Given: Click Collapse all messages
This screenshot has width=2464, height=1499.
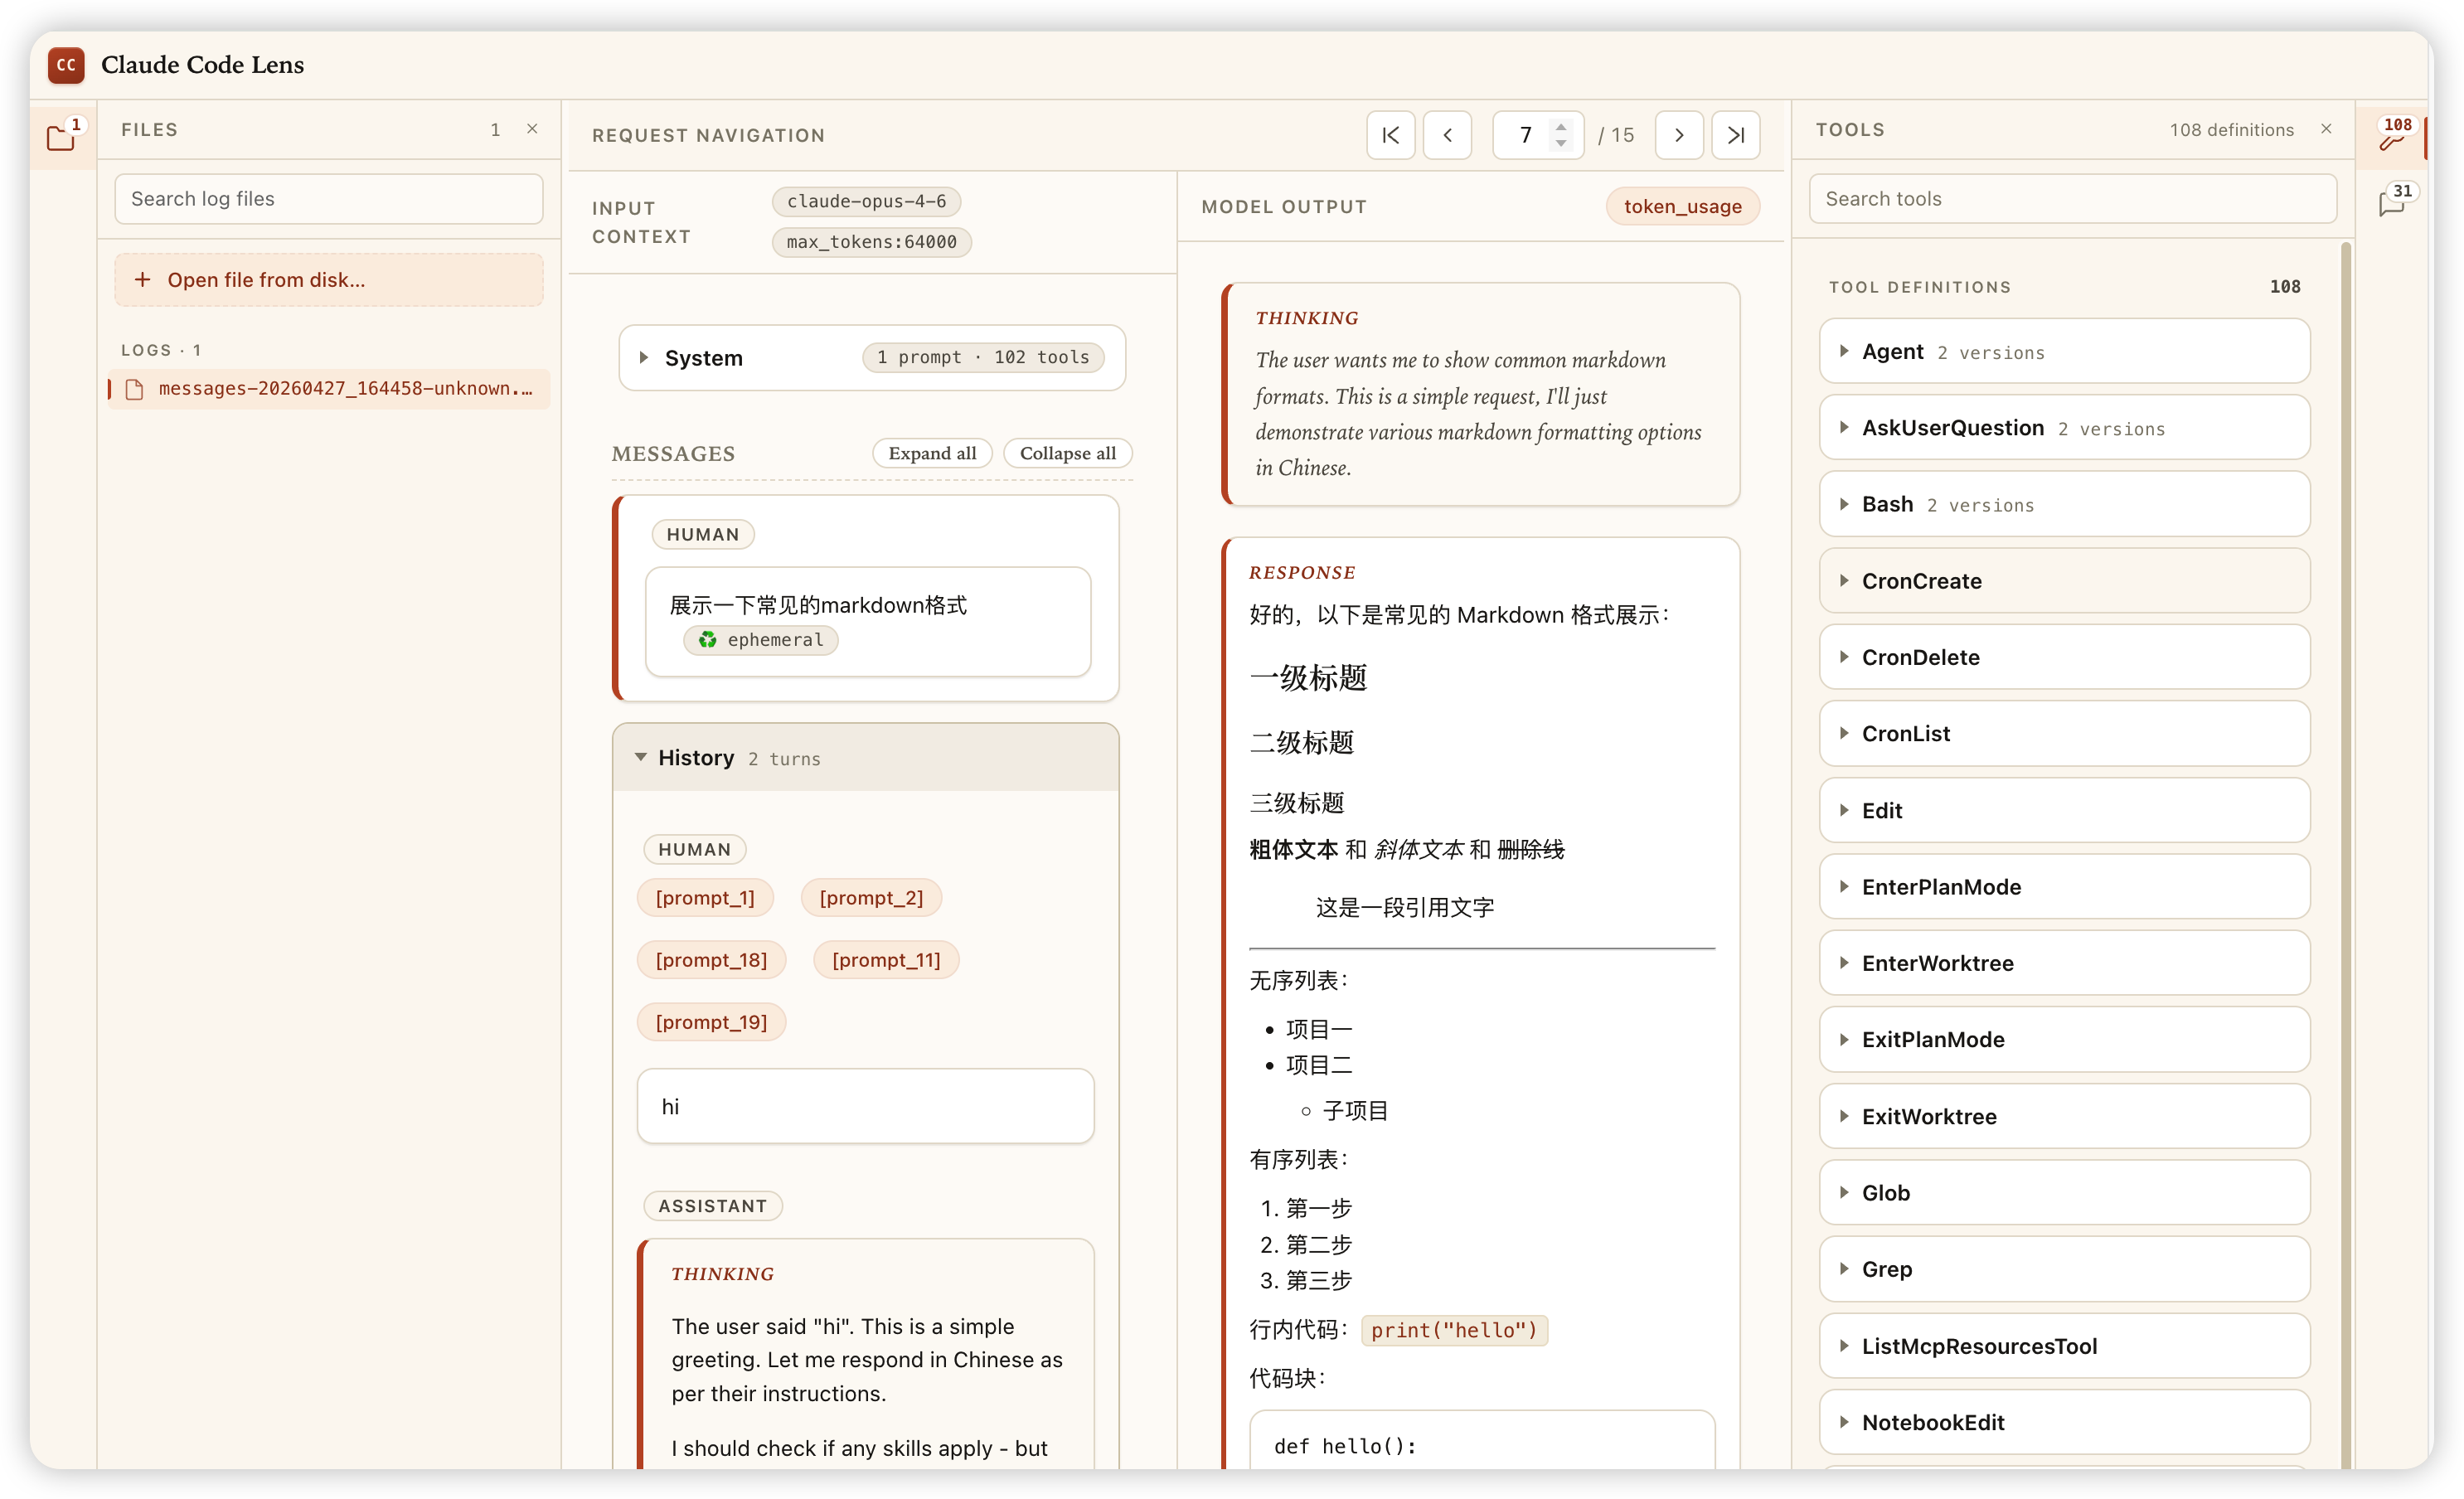Looking at the screenshot, I should click(x=1067, y=453).
